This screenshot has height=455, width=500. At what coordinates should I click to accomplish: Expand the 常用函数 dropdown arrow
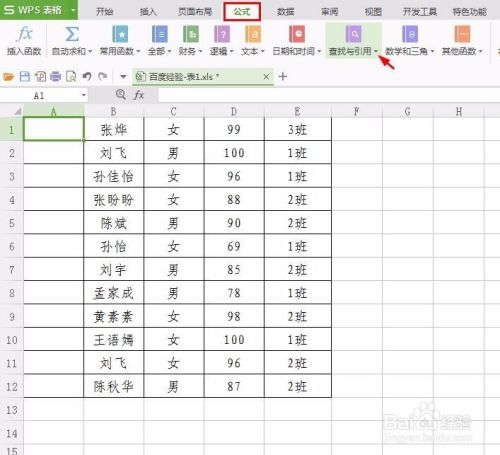pyautogui.click(x=138, y=52)
